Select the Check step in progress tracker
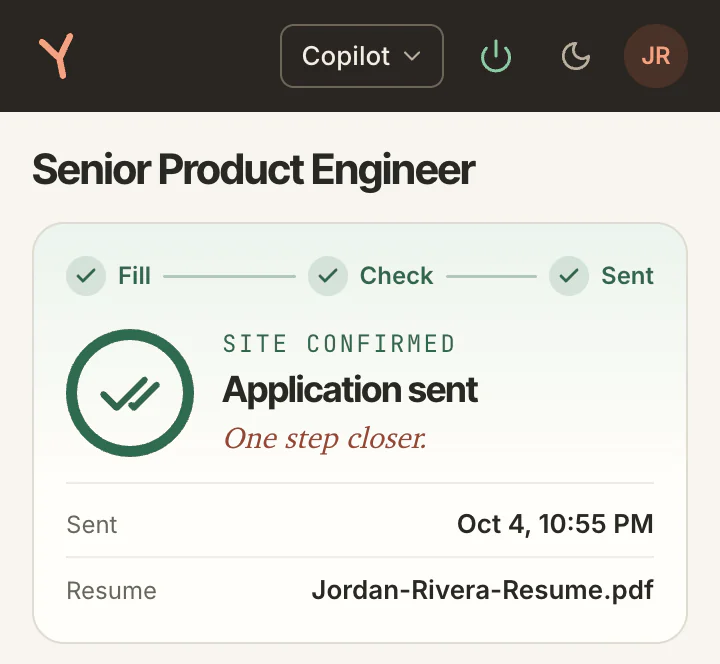The width and height of the screenshot is (720, 664). (x=371, y=276)
